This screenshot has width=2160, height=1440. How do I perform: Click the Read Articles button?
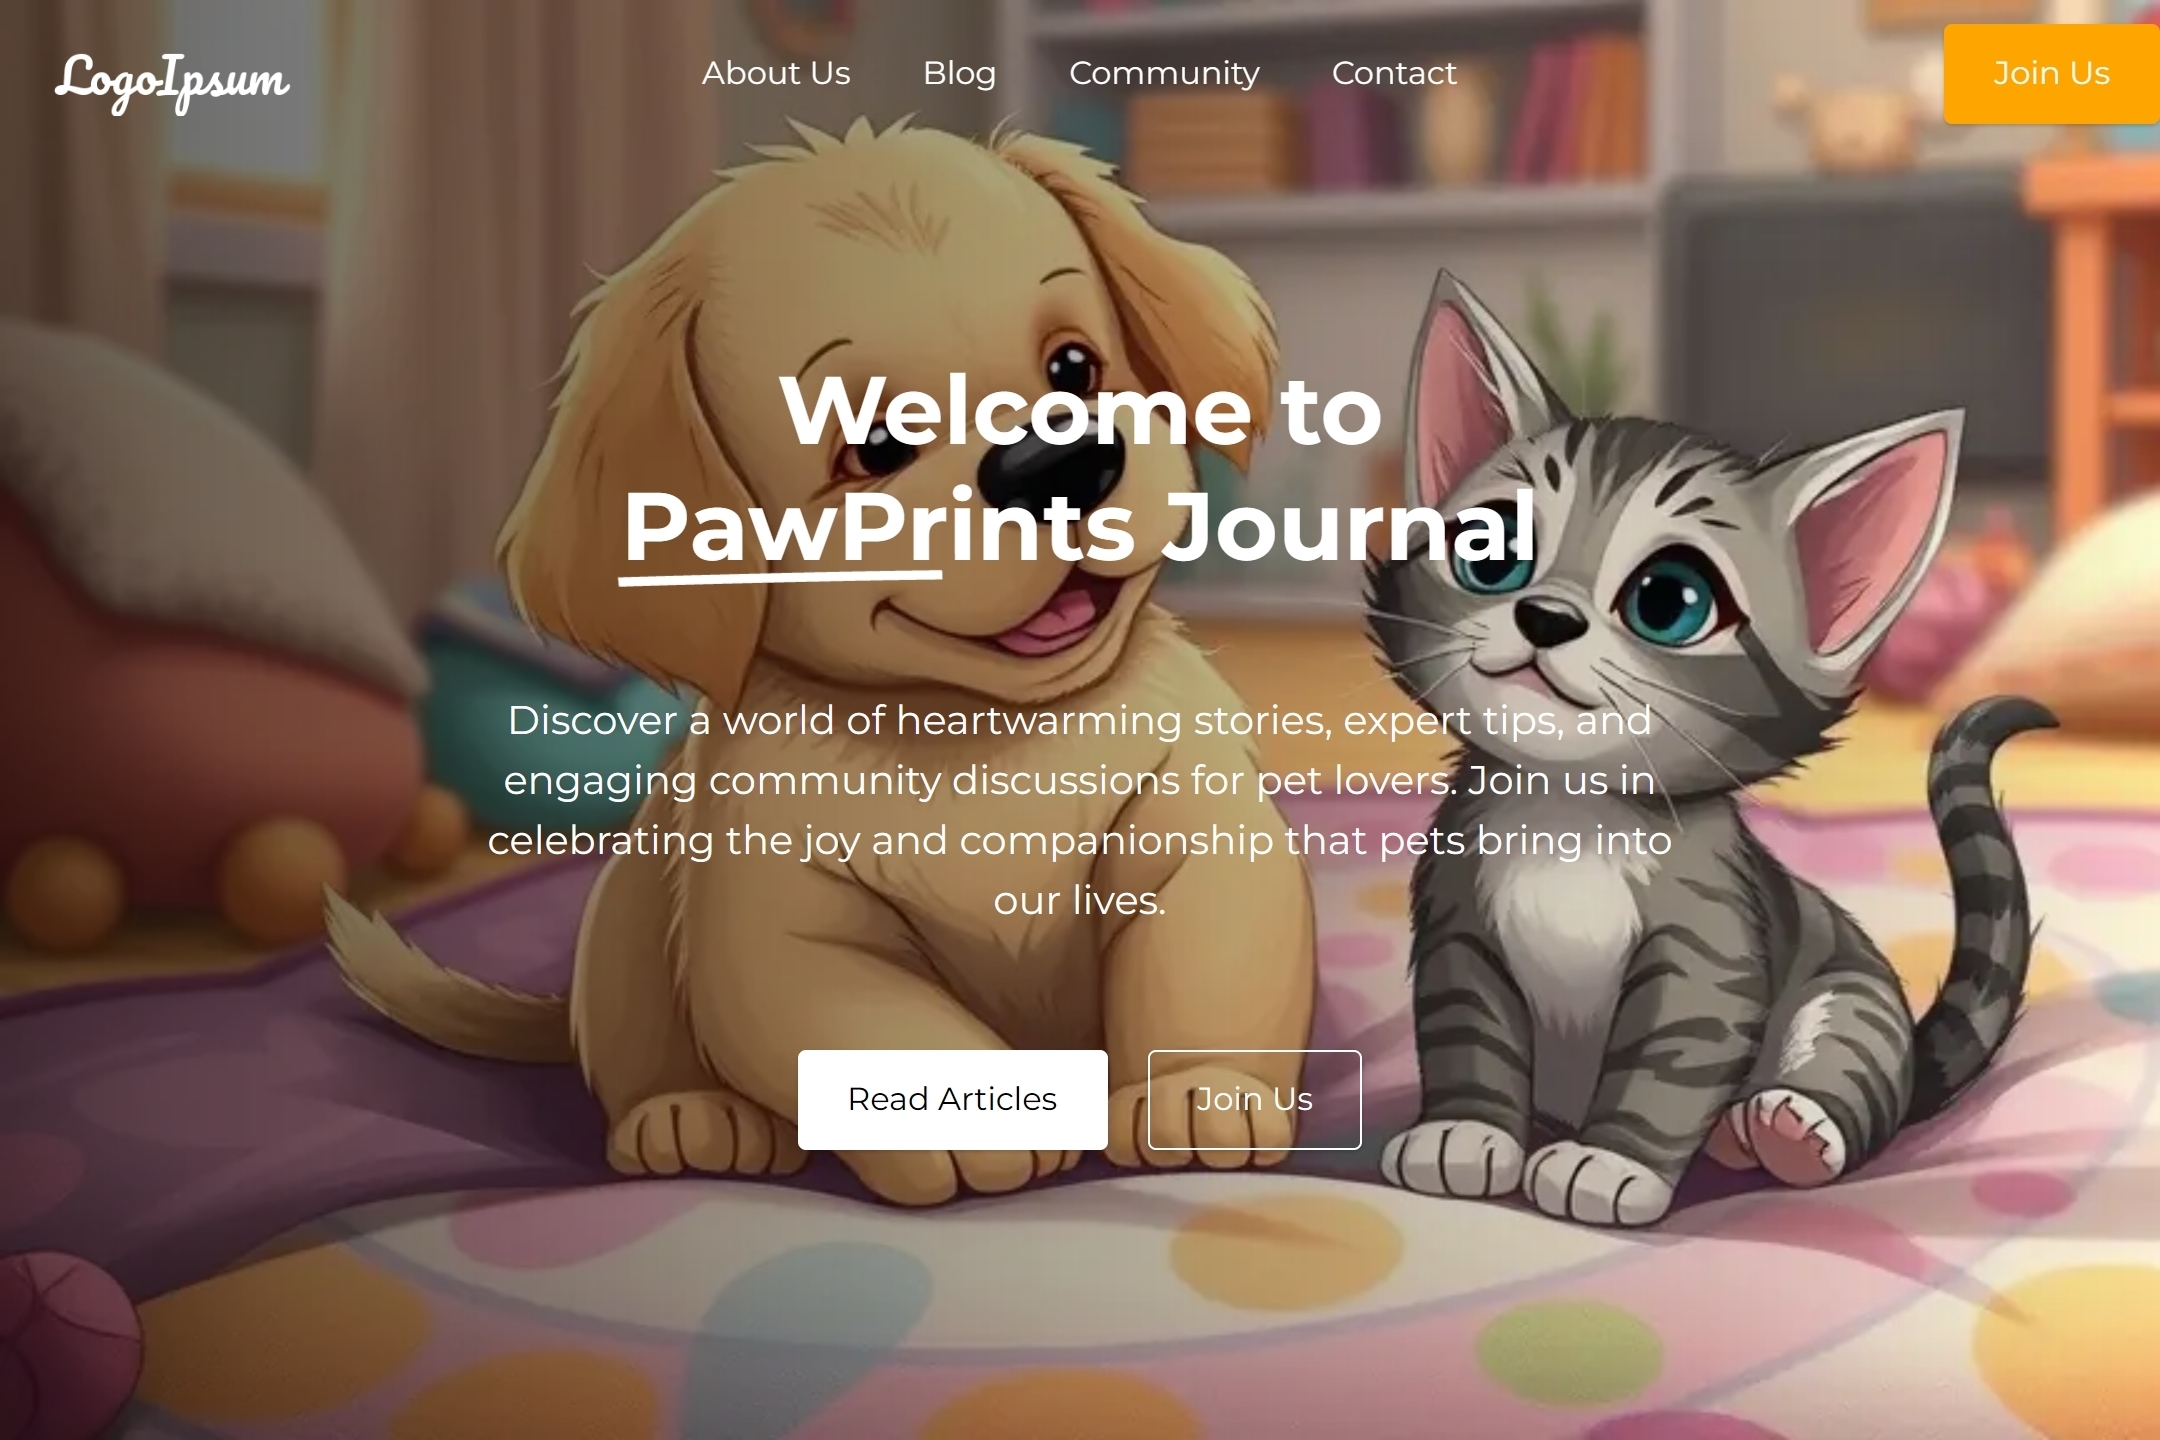pos(952,1099)
